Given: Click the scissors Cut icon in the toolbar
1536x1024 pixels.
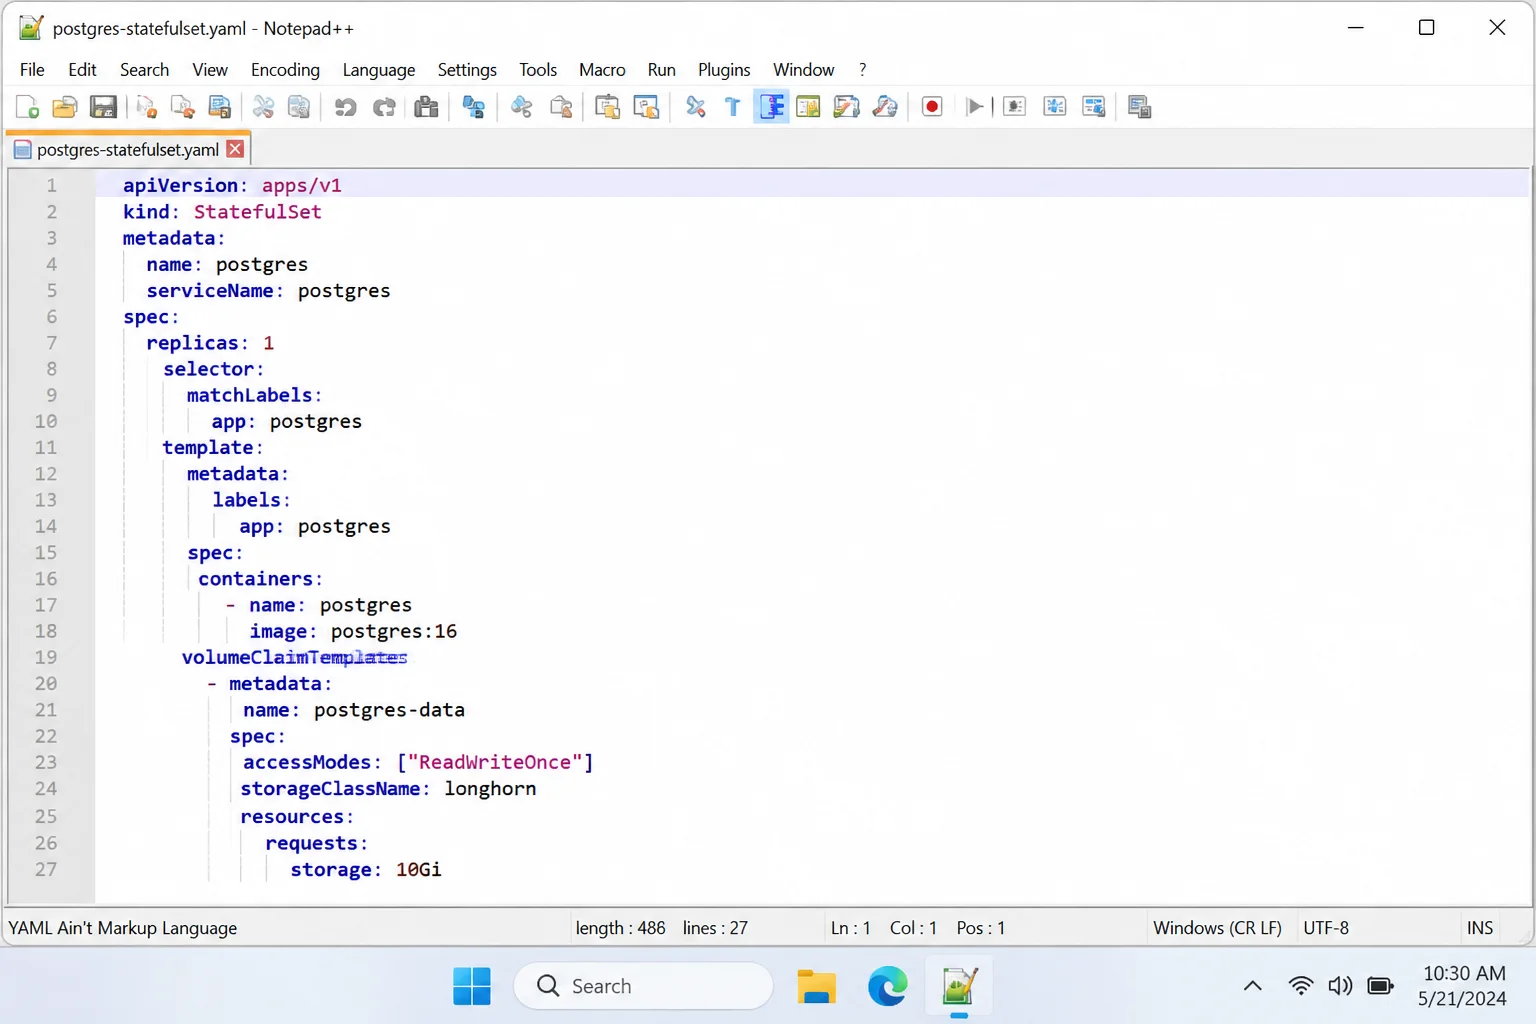Looking at the screenshot, I should tap(263, 107).
